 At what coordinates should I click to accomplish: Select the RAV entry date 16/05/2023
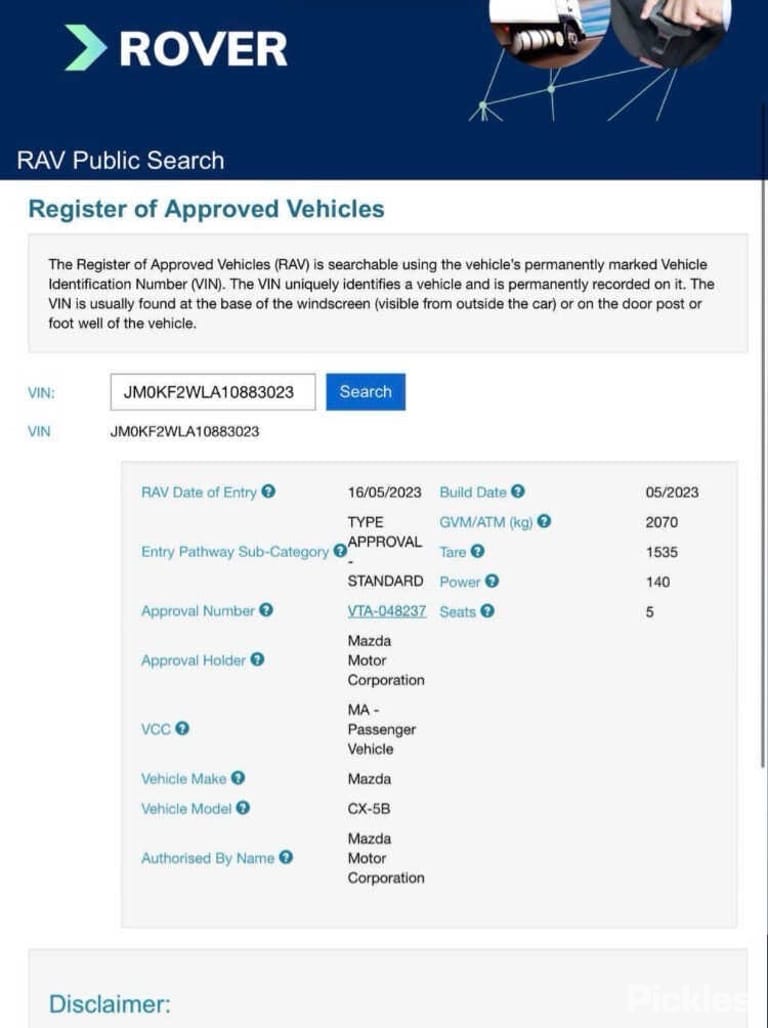(384, 492)
